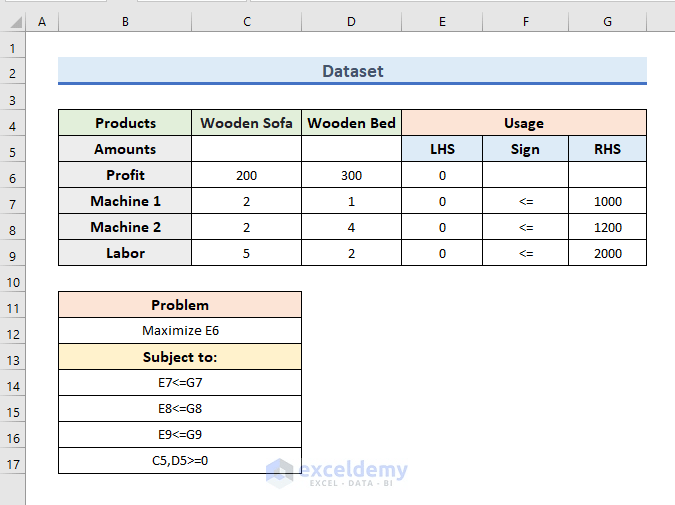This screenshot has width=675, height=505.
Task: Click the LHS header cell
Action: click(442, 149)
